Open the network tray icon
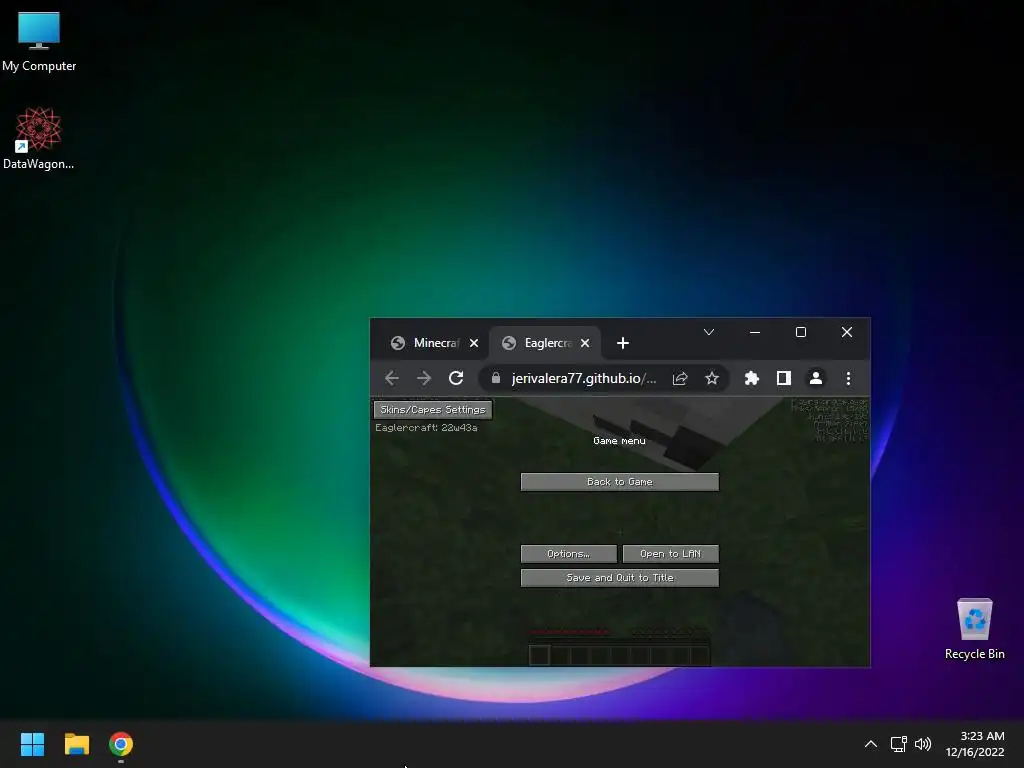The image size is (1024, 768). click(x=899, y=744)
